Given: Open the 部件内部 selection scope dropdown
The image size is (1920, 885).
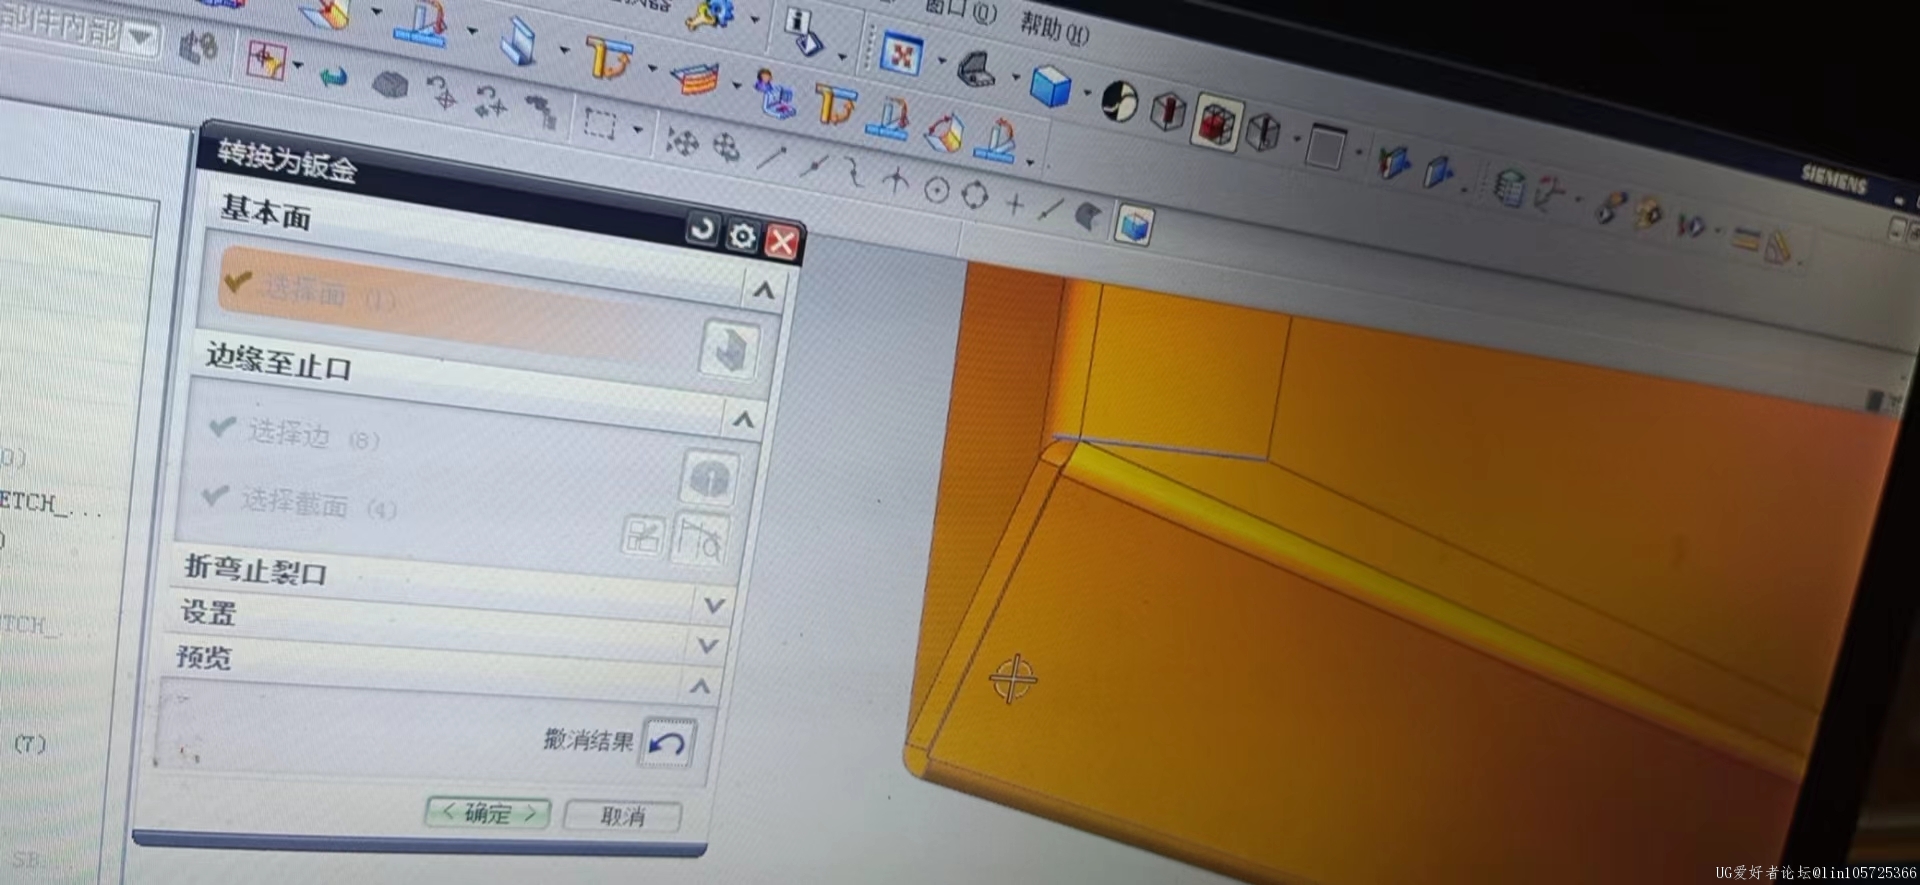Looking at the screenshot, I should click(142, 39).
